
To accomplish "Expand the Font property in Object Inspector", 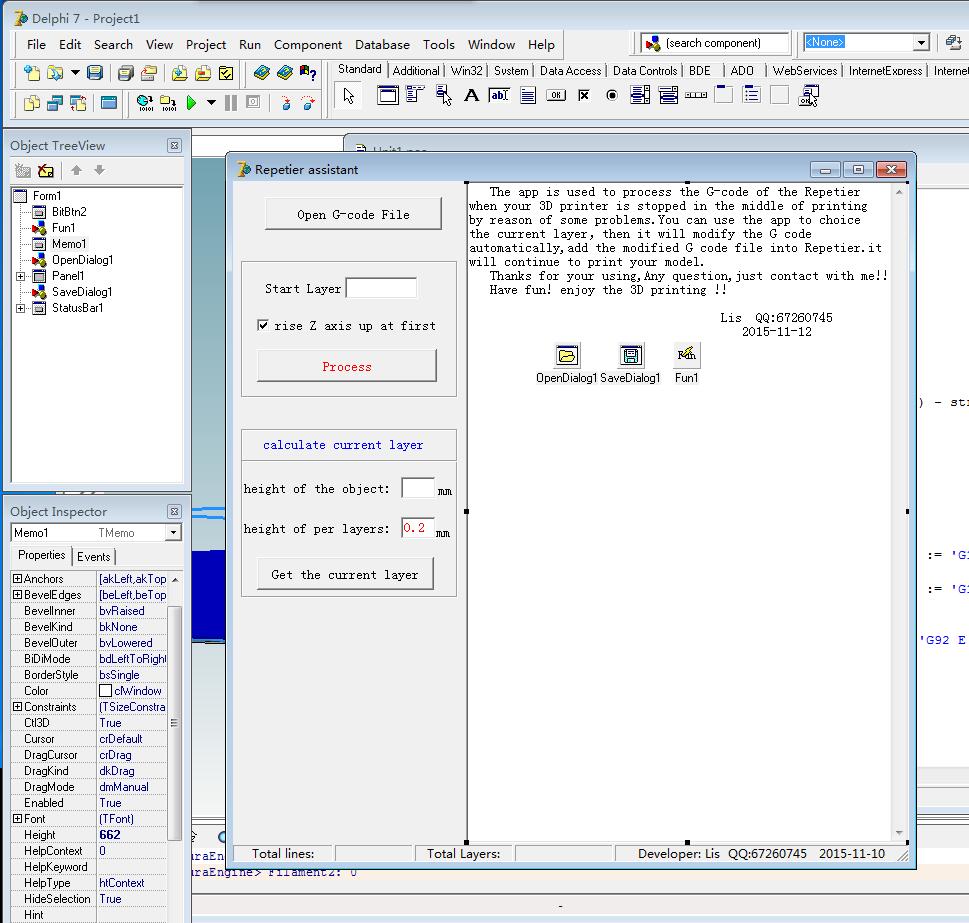I will (x=17, y=819).
